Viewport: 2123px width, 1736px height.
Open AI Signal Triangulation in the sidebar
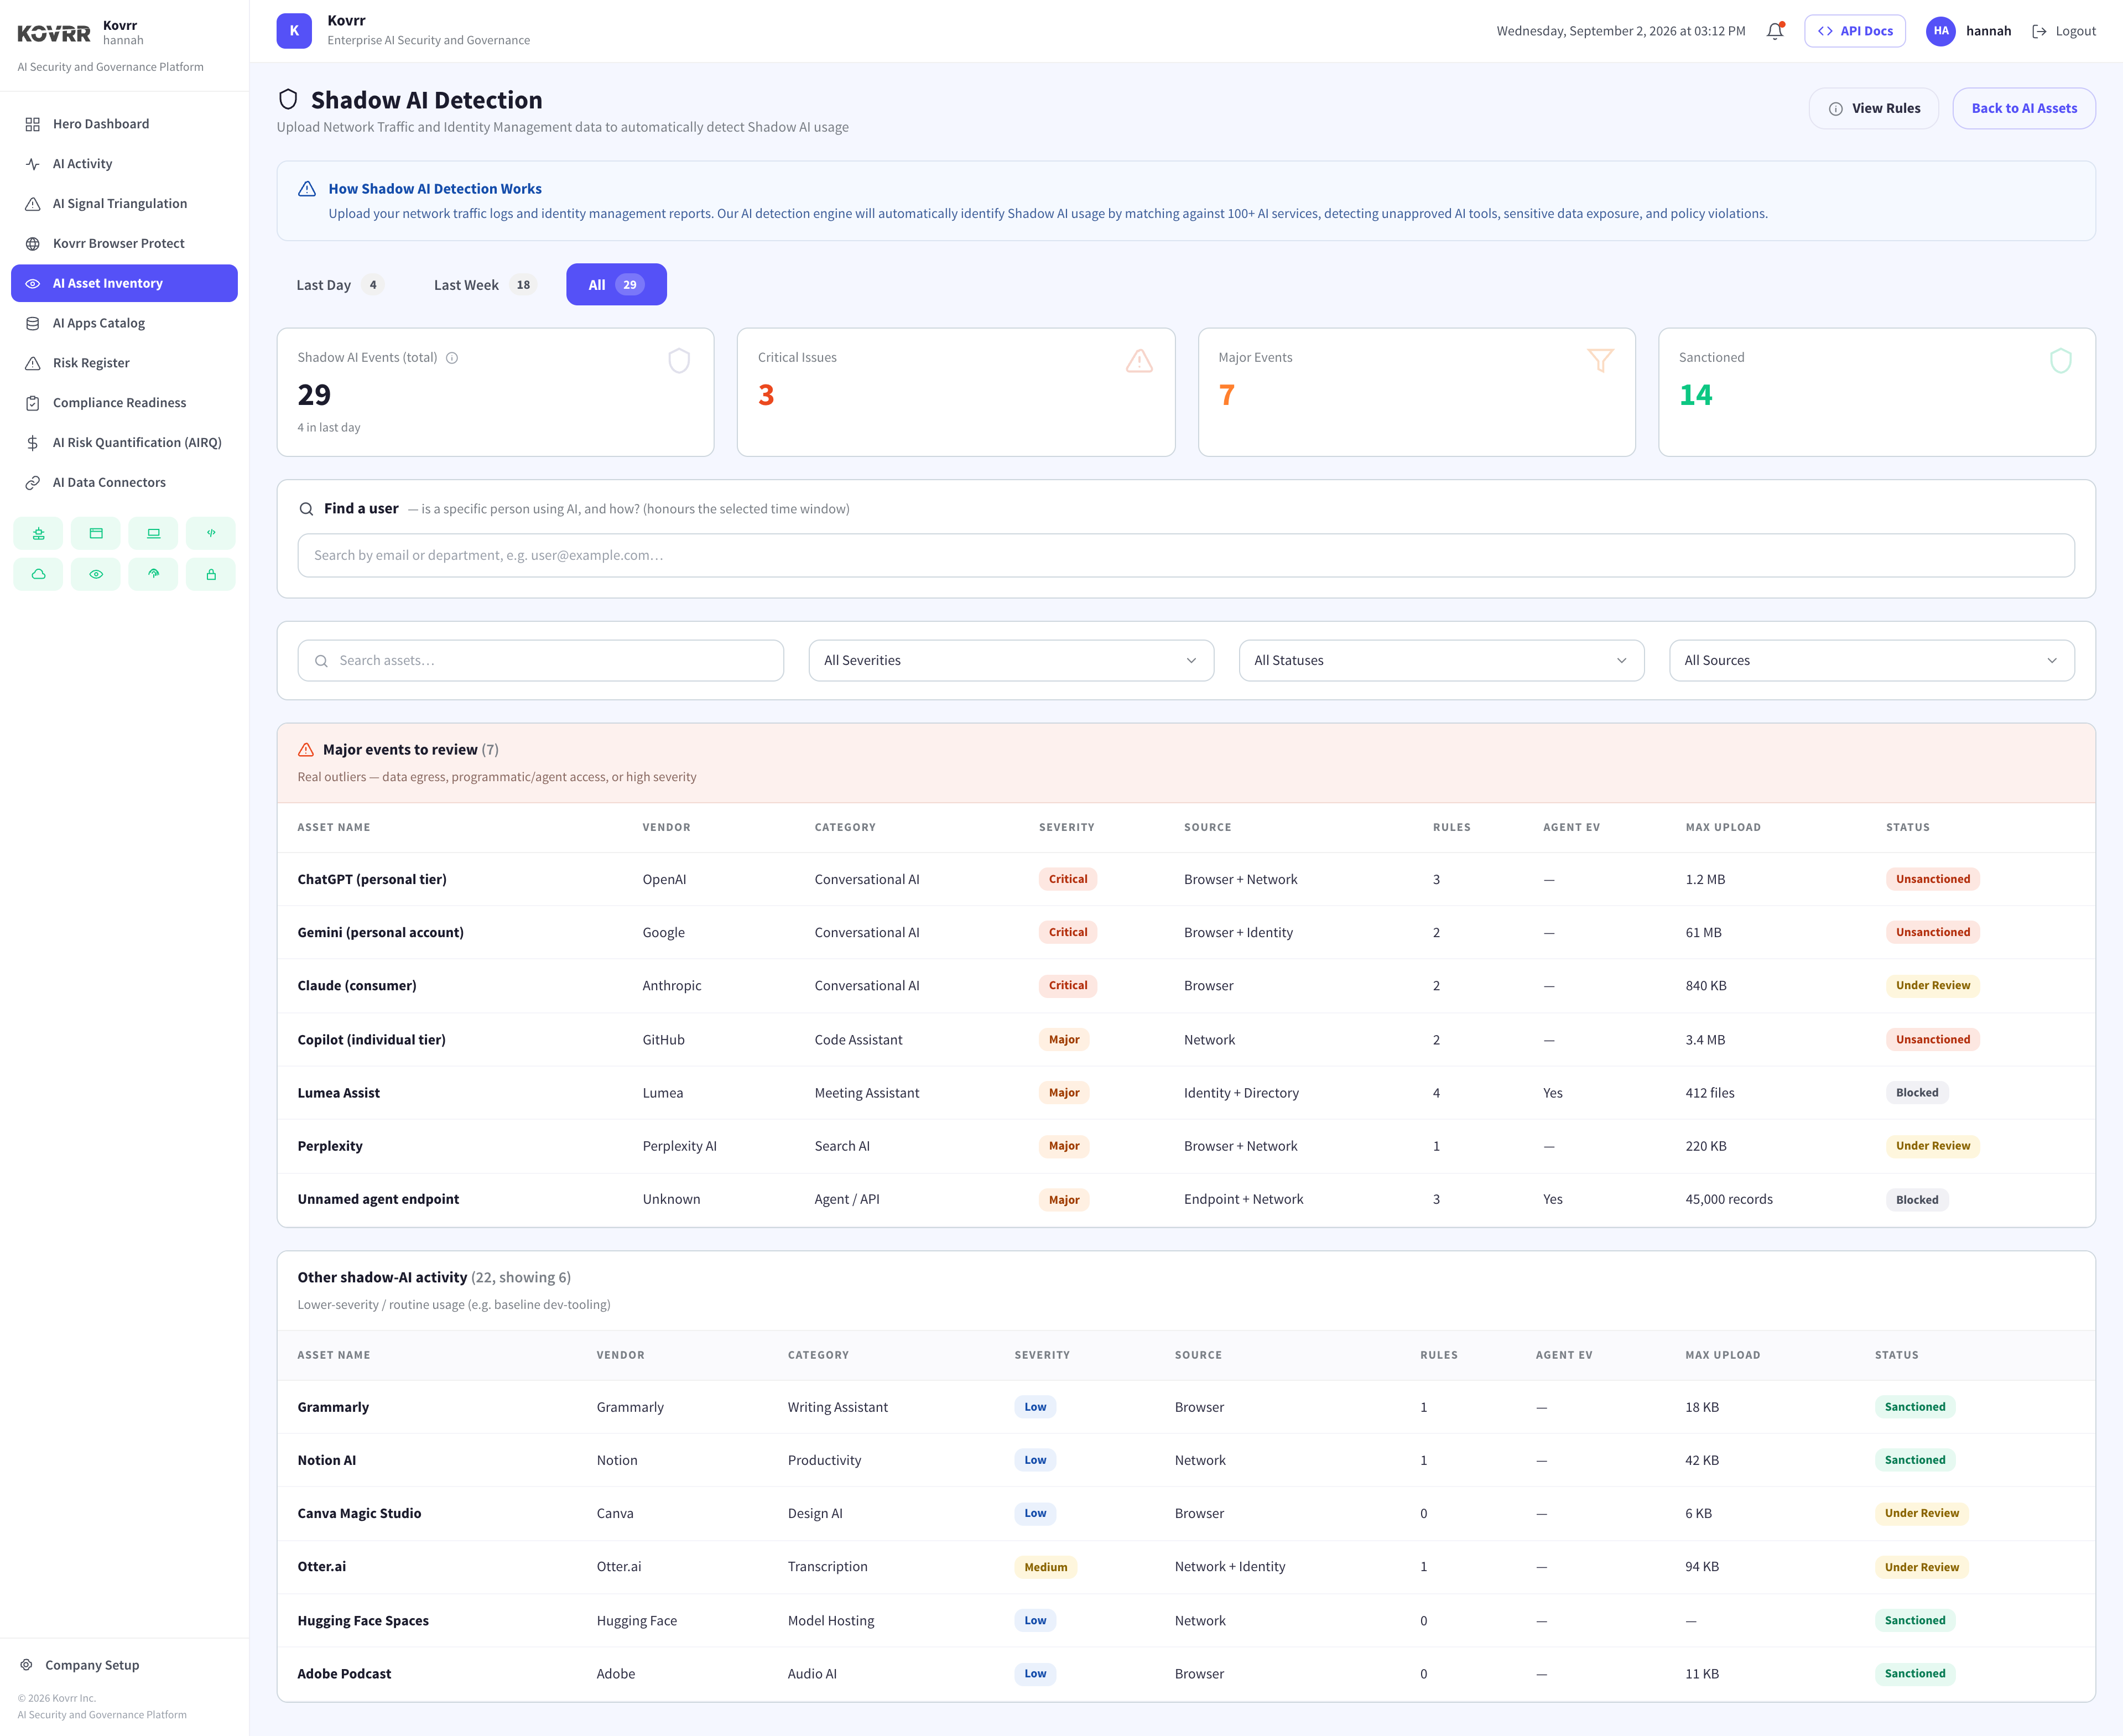click(124, 204)
